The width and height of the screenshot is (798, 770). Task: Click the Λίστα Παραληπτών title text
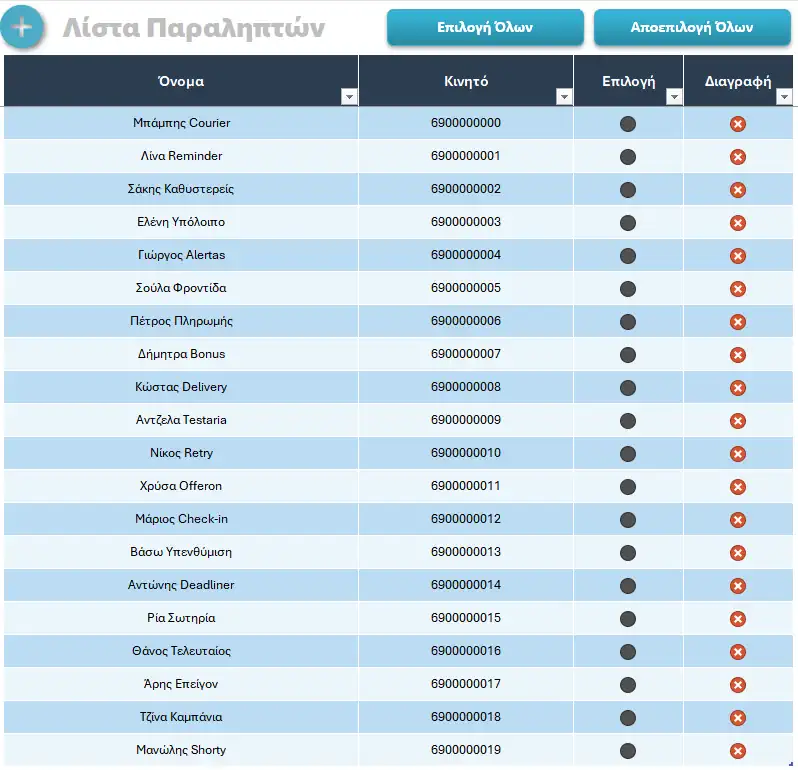[x=193, y=27]
